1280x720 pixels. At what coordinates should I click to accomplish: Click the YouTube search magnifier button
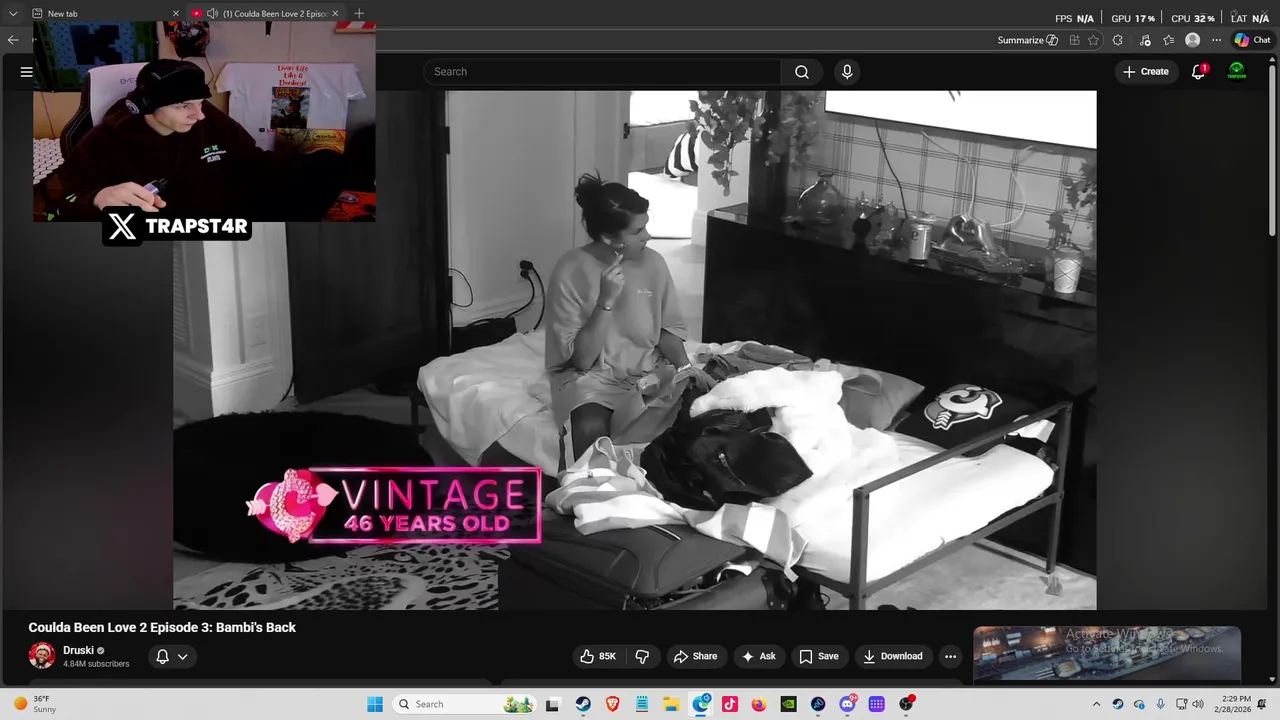click(x=802, y=72)
